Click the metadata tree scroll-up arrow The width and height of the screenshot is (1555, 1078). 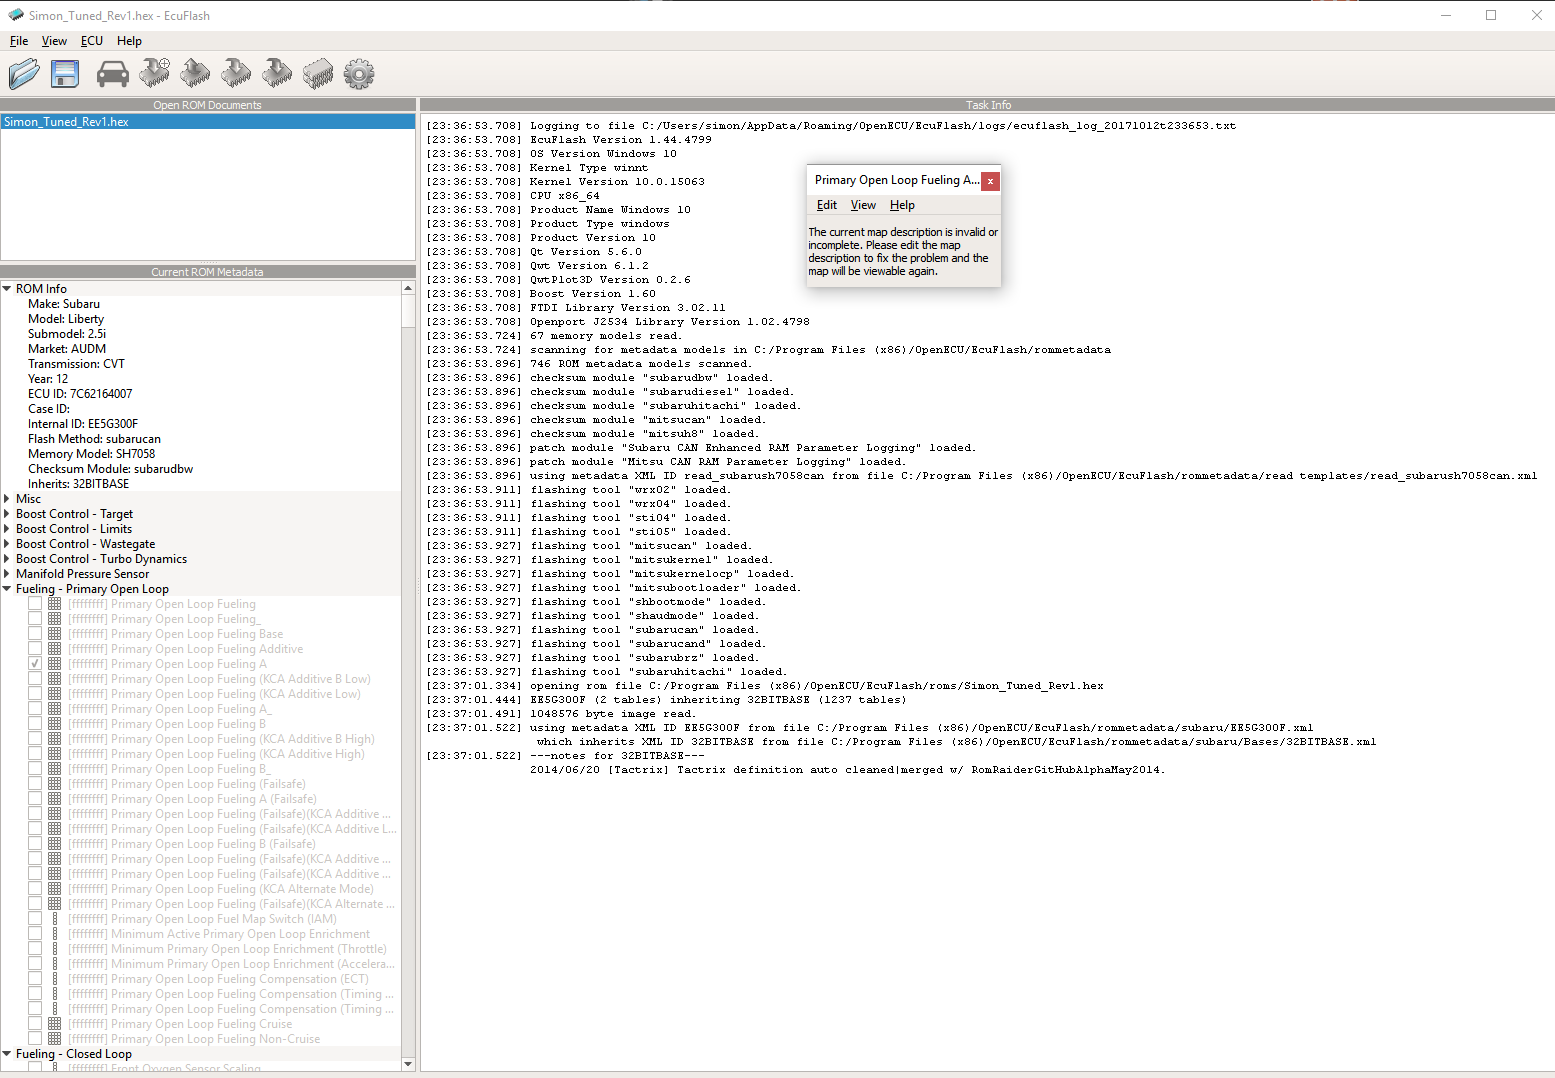tap(408, 288)
